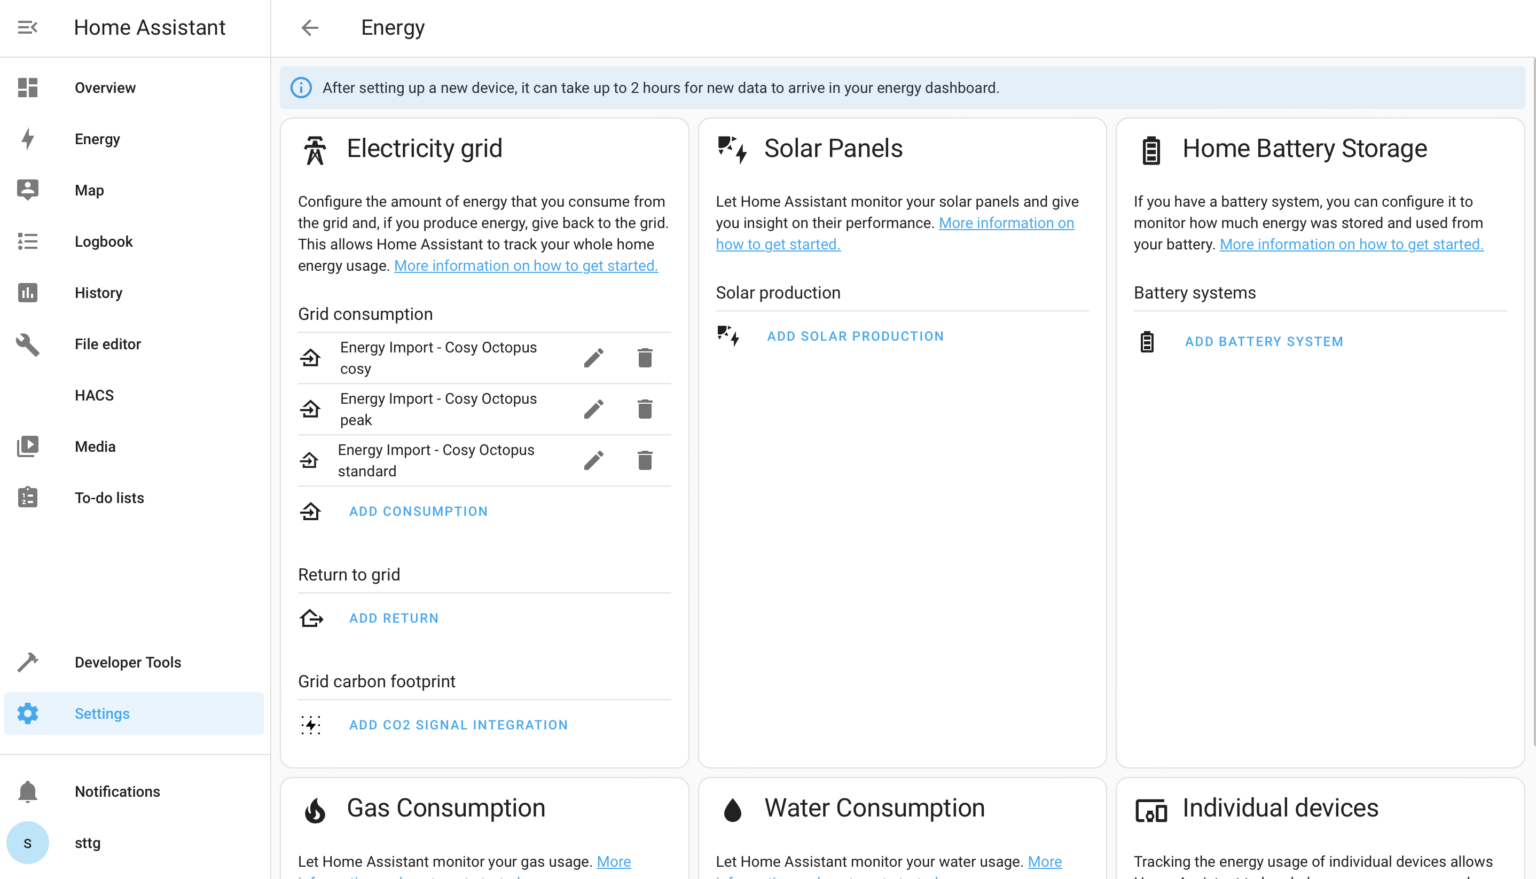Viewport: 1536px width, 879px height.
Task: Open the To-do lists sidebar icon
Action: 27,497
